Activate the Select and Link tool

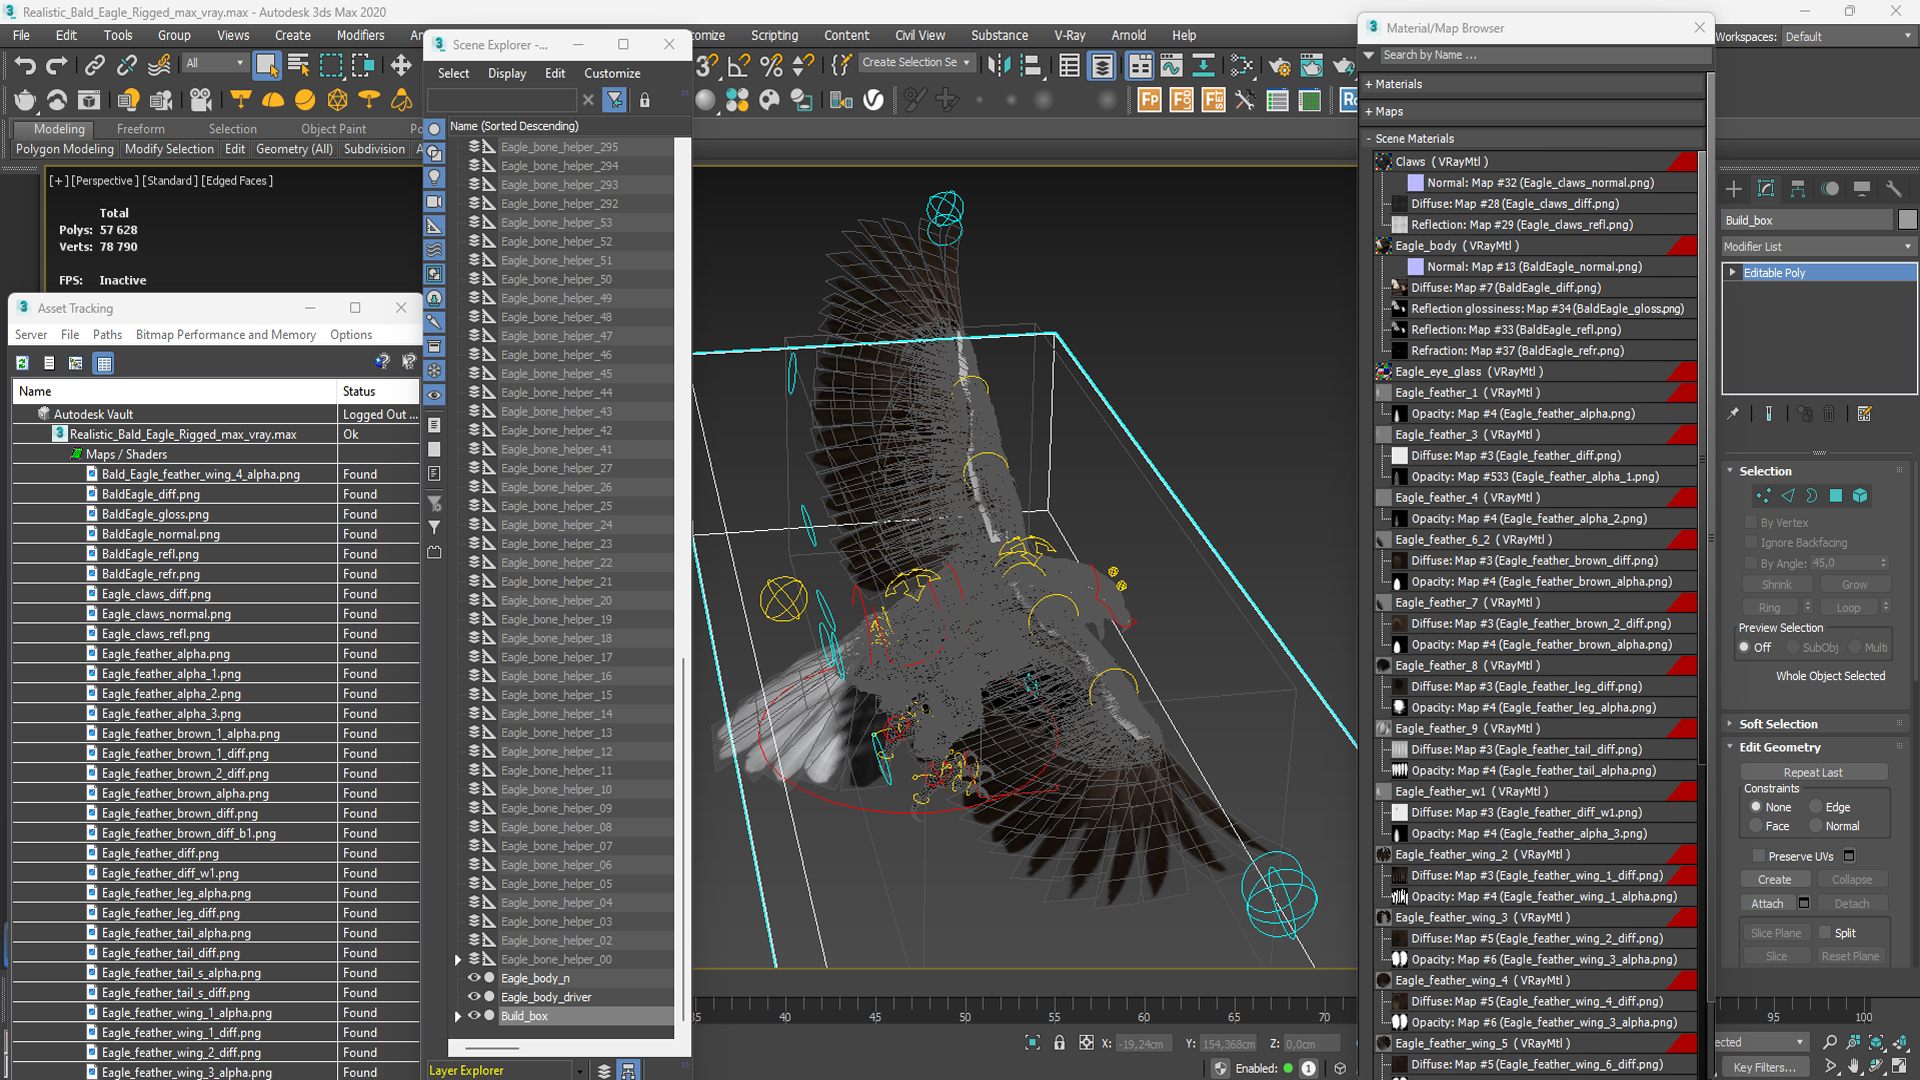(x=94, y=66)
